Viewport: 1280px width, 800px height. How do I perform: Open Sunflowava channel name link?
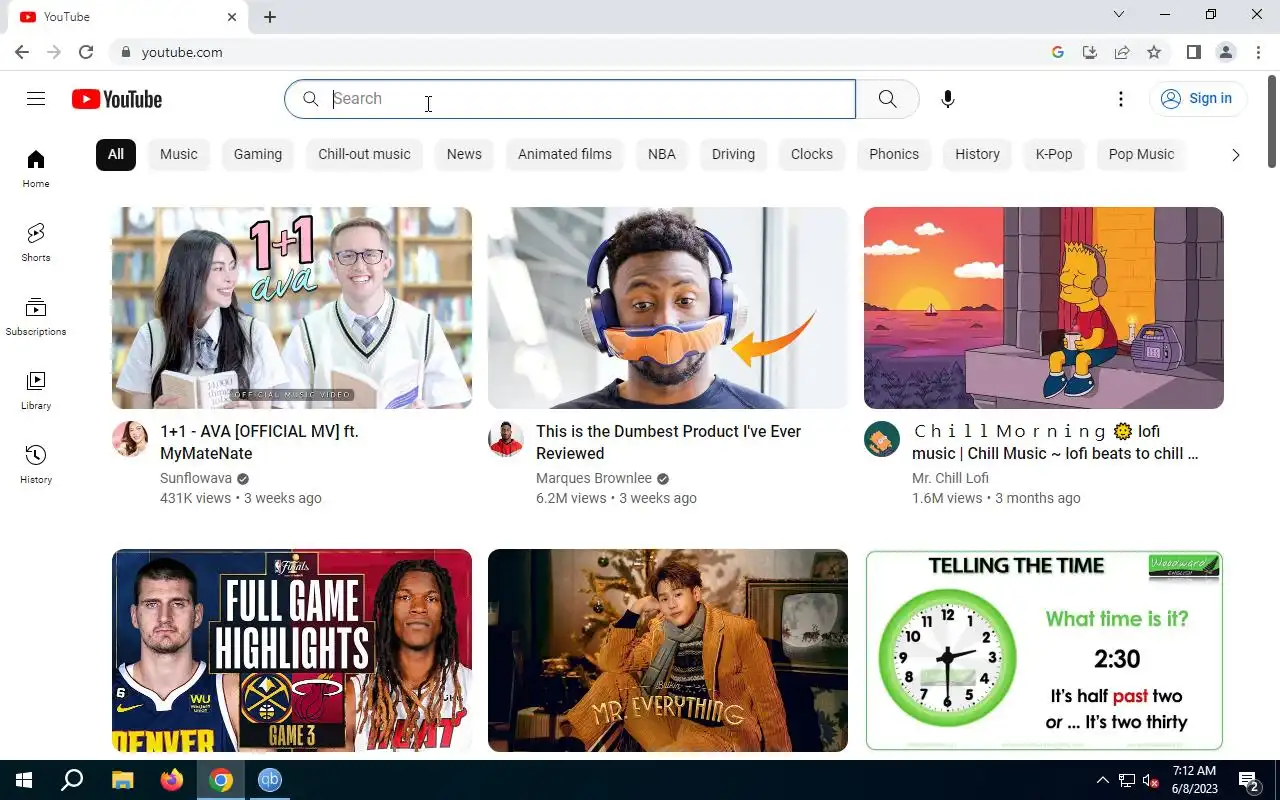[x=196, y=478]
